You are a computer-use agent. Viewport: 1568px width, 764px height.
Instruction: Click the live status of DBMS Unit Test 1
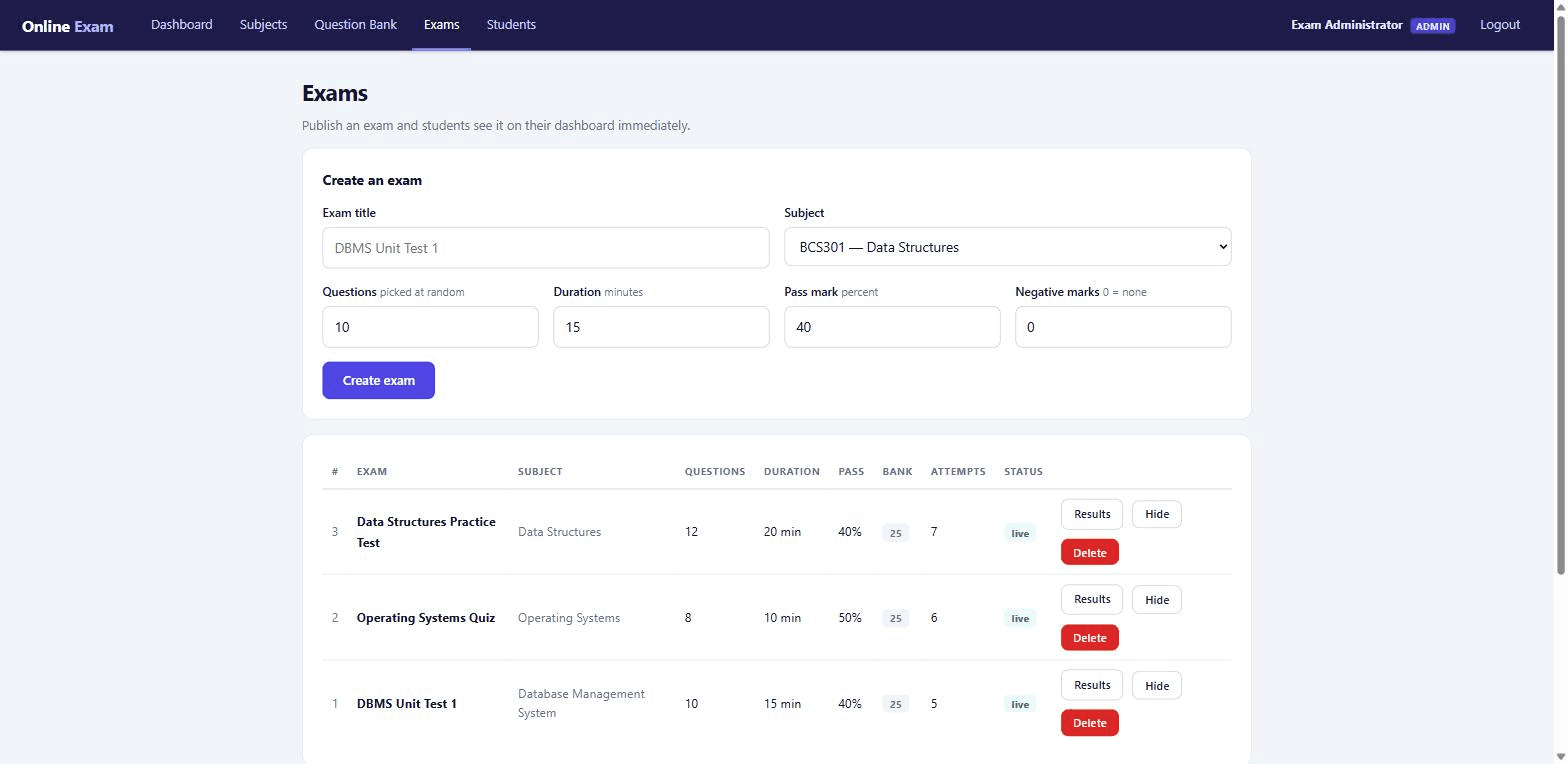(1019, 704)
